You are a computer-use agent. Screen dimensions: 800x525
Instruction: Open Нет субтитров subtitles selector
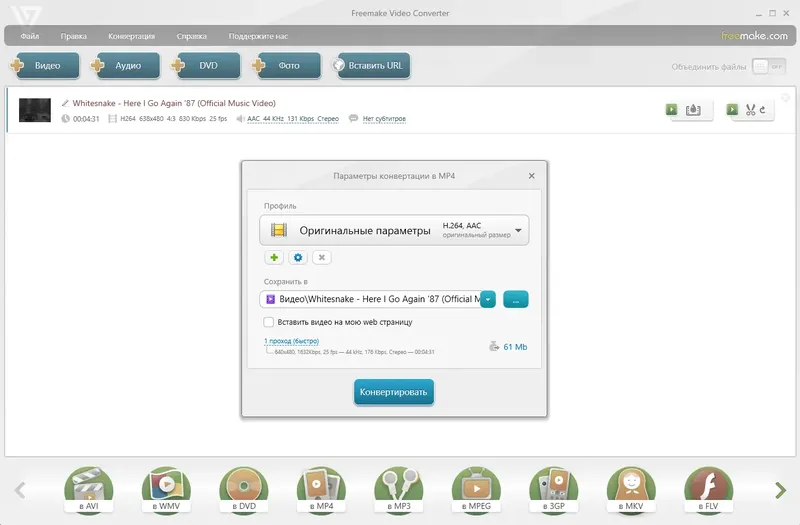pos(384,119)
